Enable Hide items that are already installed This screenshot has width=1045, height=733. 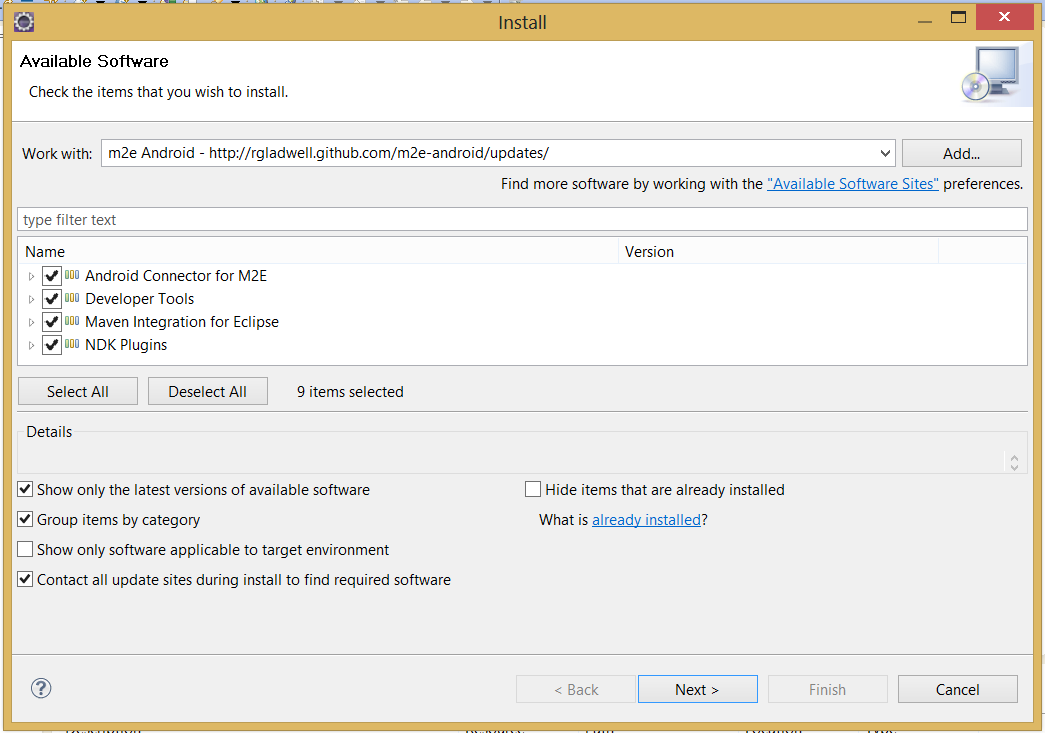pyautogui.click(x=534, y=490)
